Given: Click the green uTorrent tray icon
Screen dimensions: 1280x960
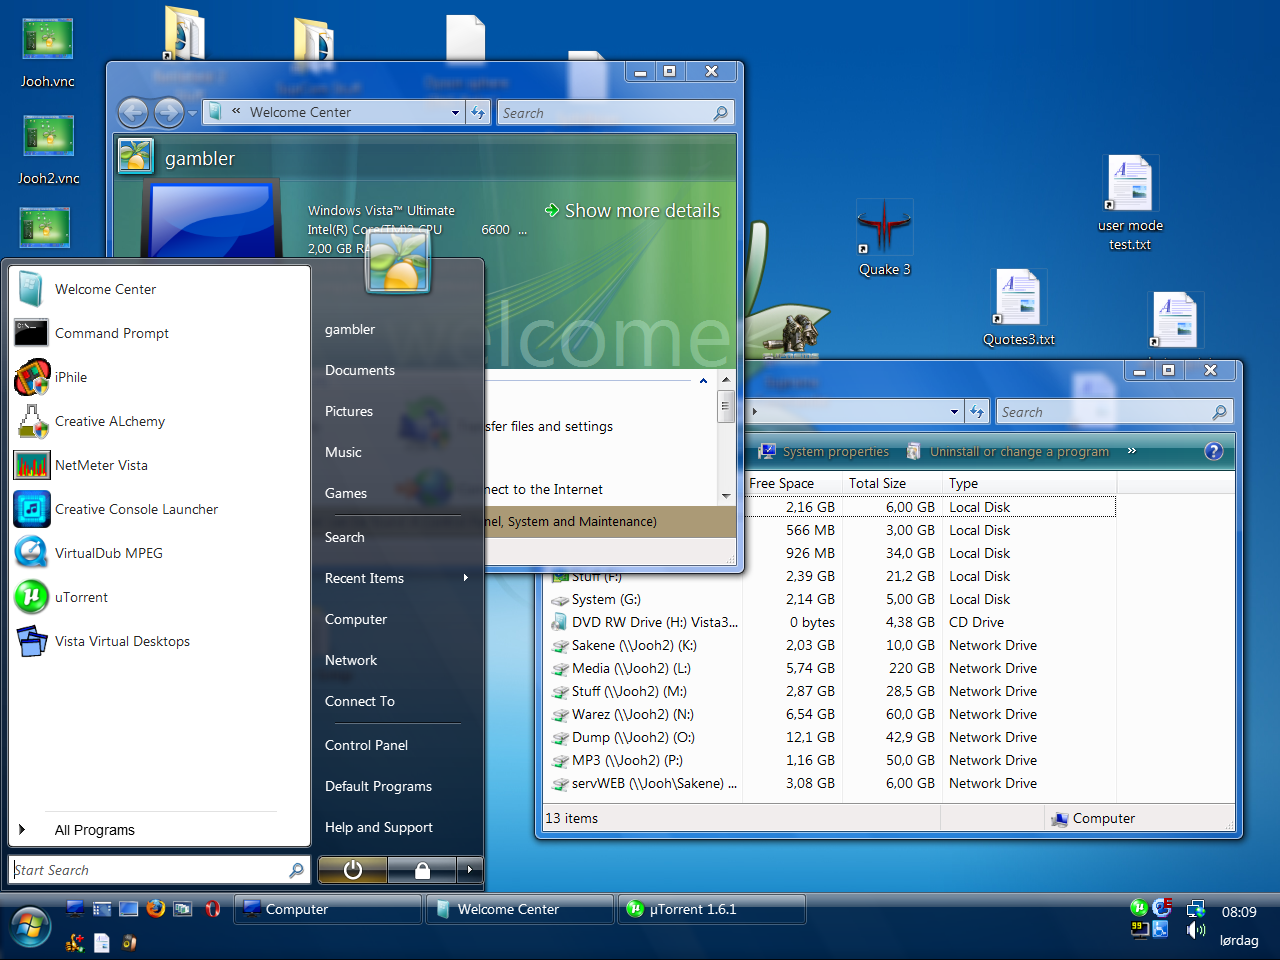Looking at the screenshot, I should (1139, 908).
